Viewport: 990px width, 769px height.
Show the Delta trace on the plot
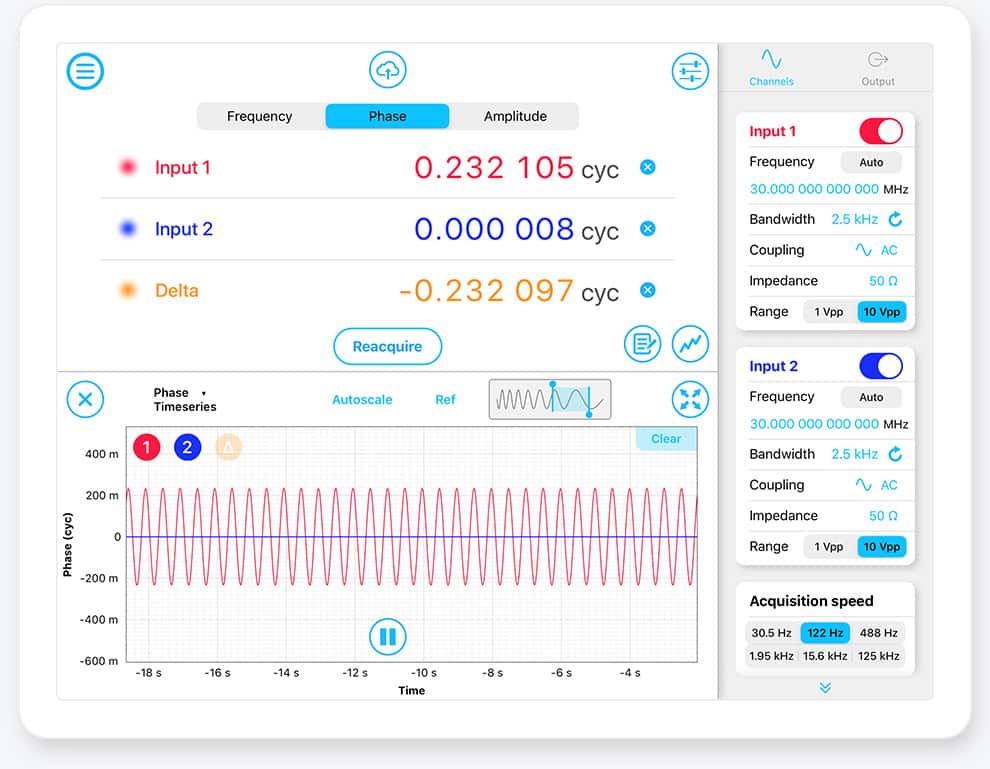tap(227, 447)
